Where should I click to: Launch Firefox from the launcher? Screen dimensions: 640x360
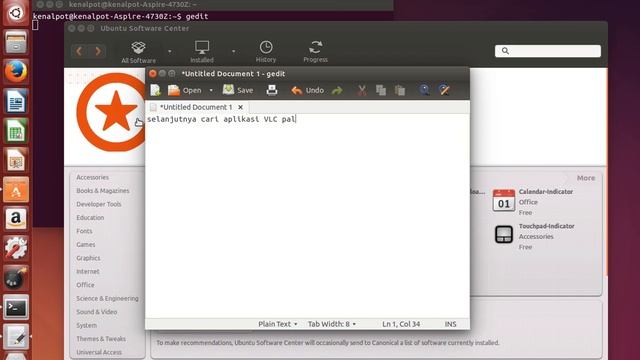point(16,71)
